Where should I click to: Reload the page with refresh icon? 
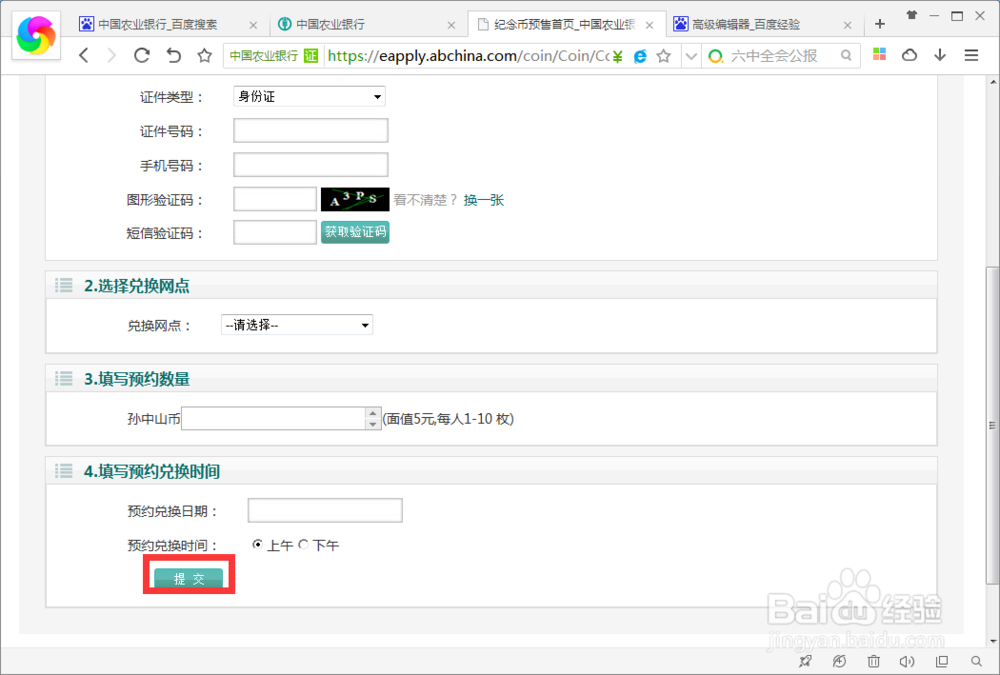click(142, 56)
